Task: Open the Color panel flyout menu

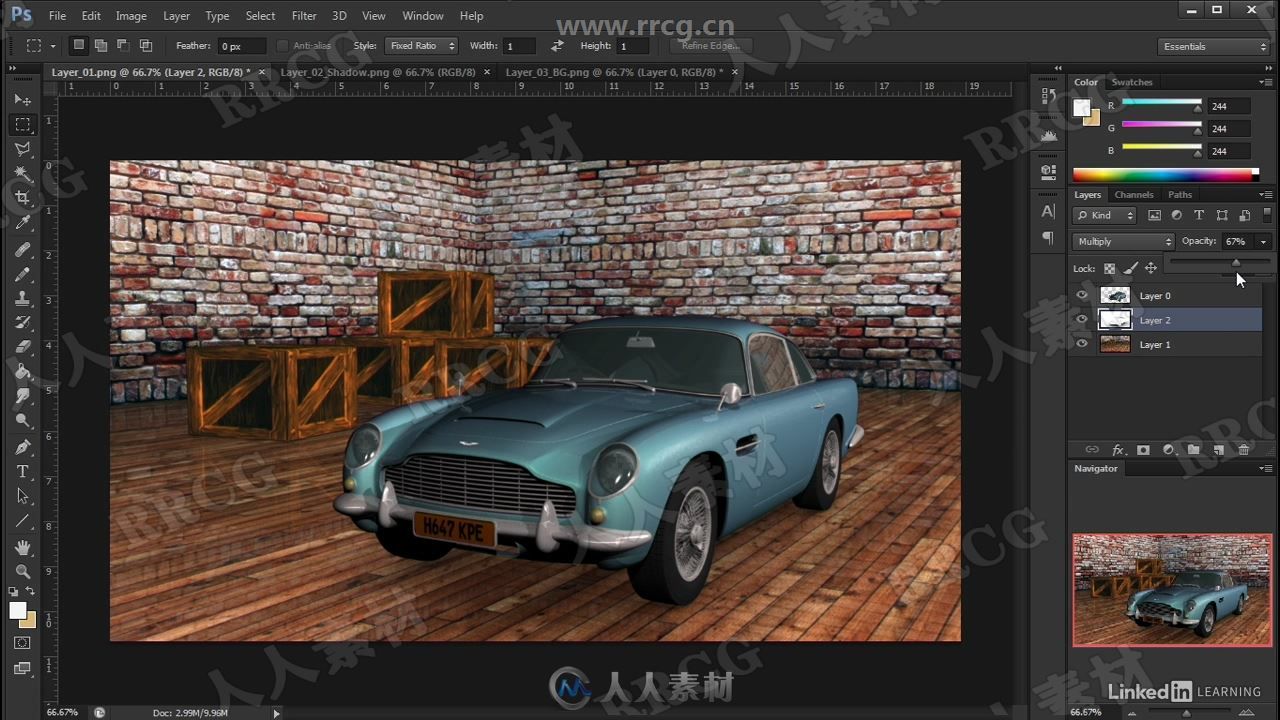Action: click(x=1265, y=82)
